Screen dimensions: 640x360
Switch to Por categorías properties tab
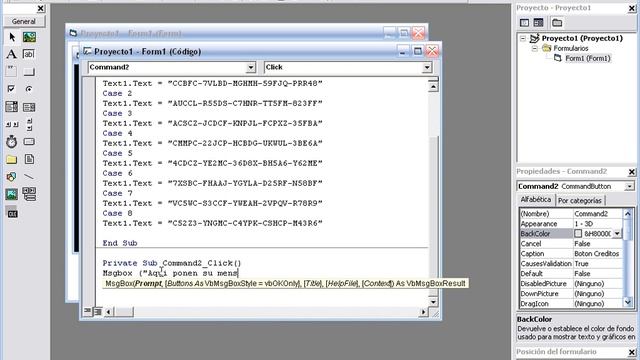(580, 200)
